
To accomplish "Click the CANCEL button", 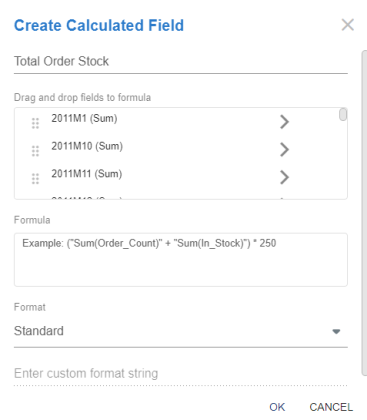I will click(331, 407).
